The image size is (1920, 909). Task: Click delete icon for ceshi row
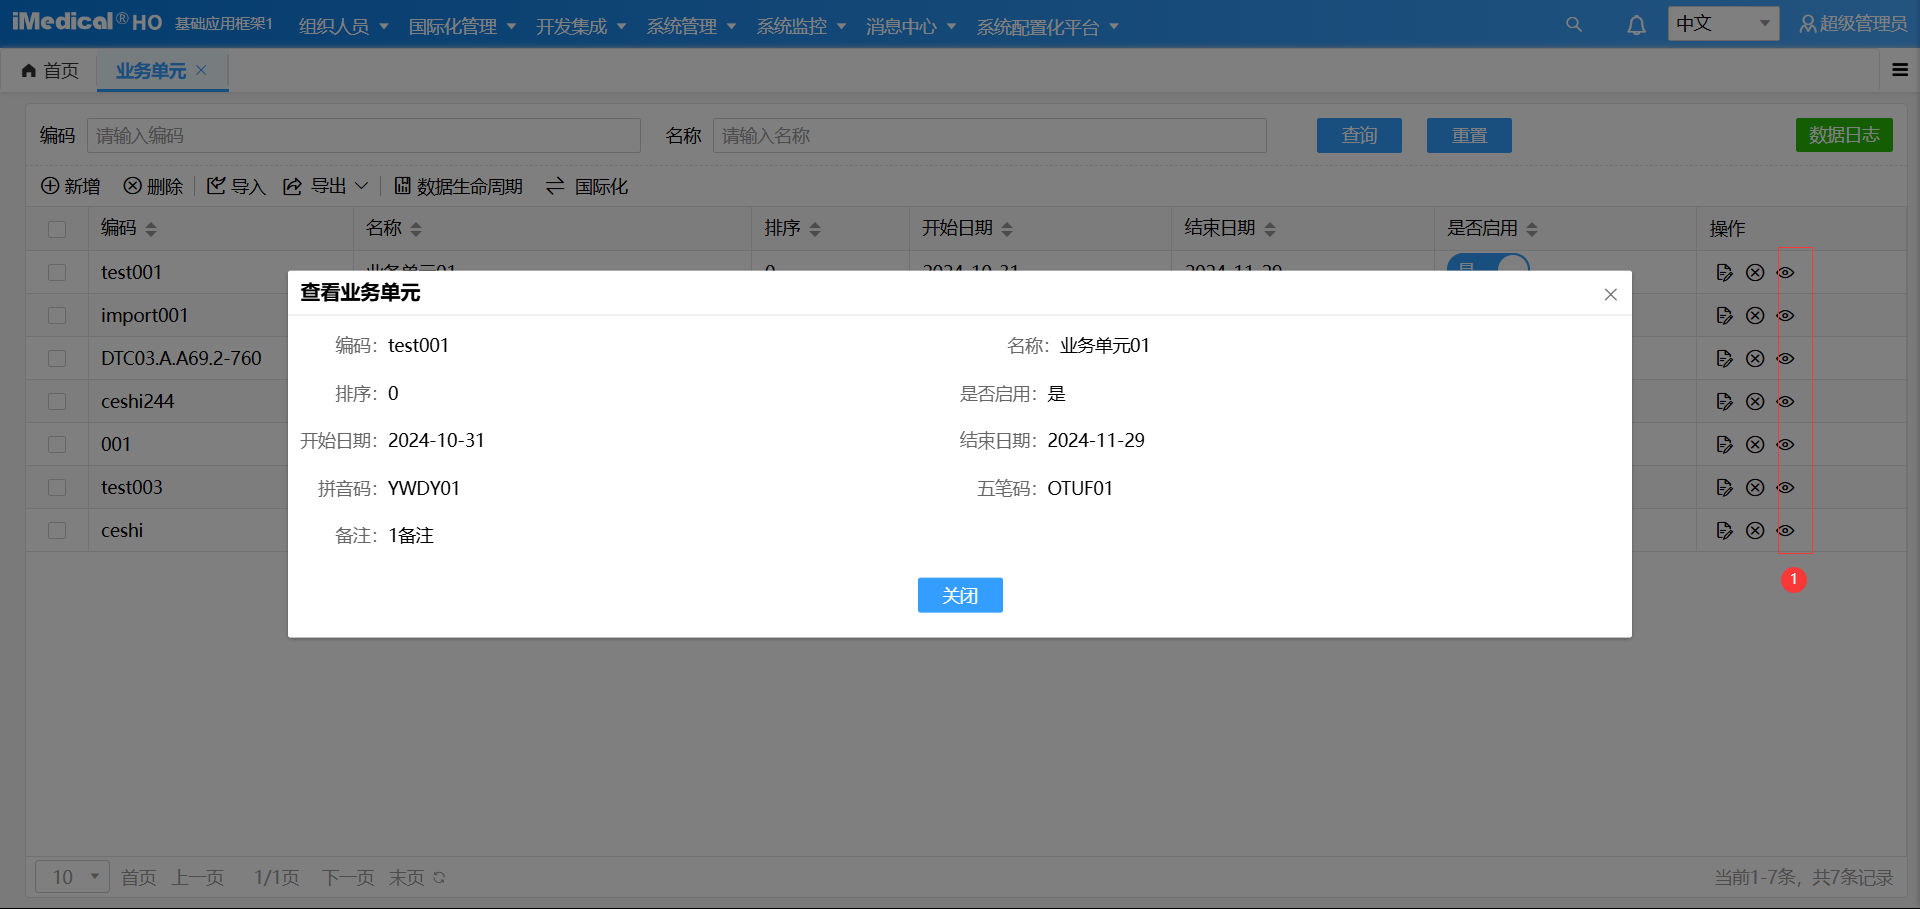click(1755, 530)
